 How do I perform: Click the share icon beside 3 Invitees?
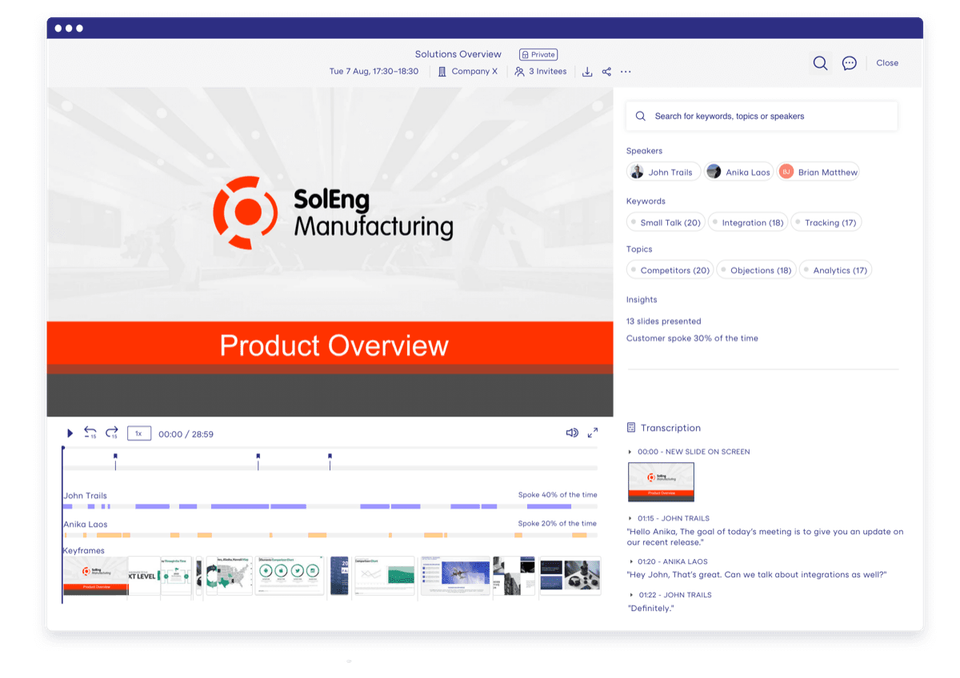pos(606,72)
